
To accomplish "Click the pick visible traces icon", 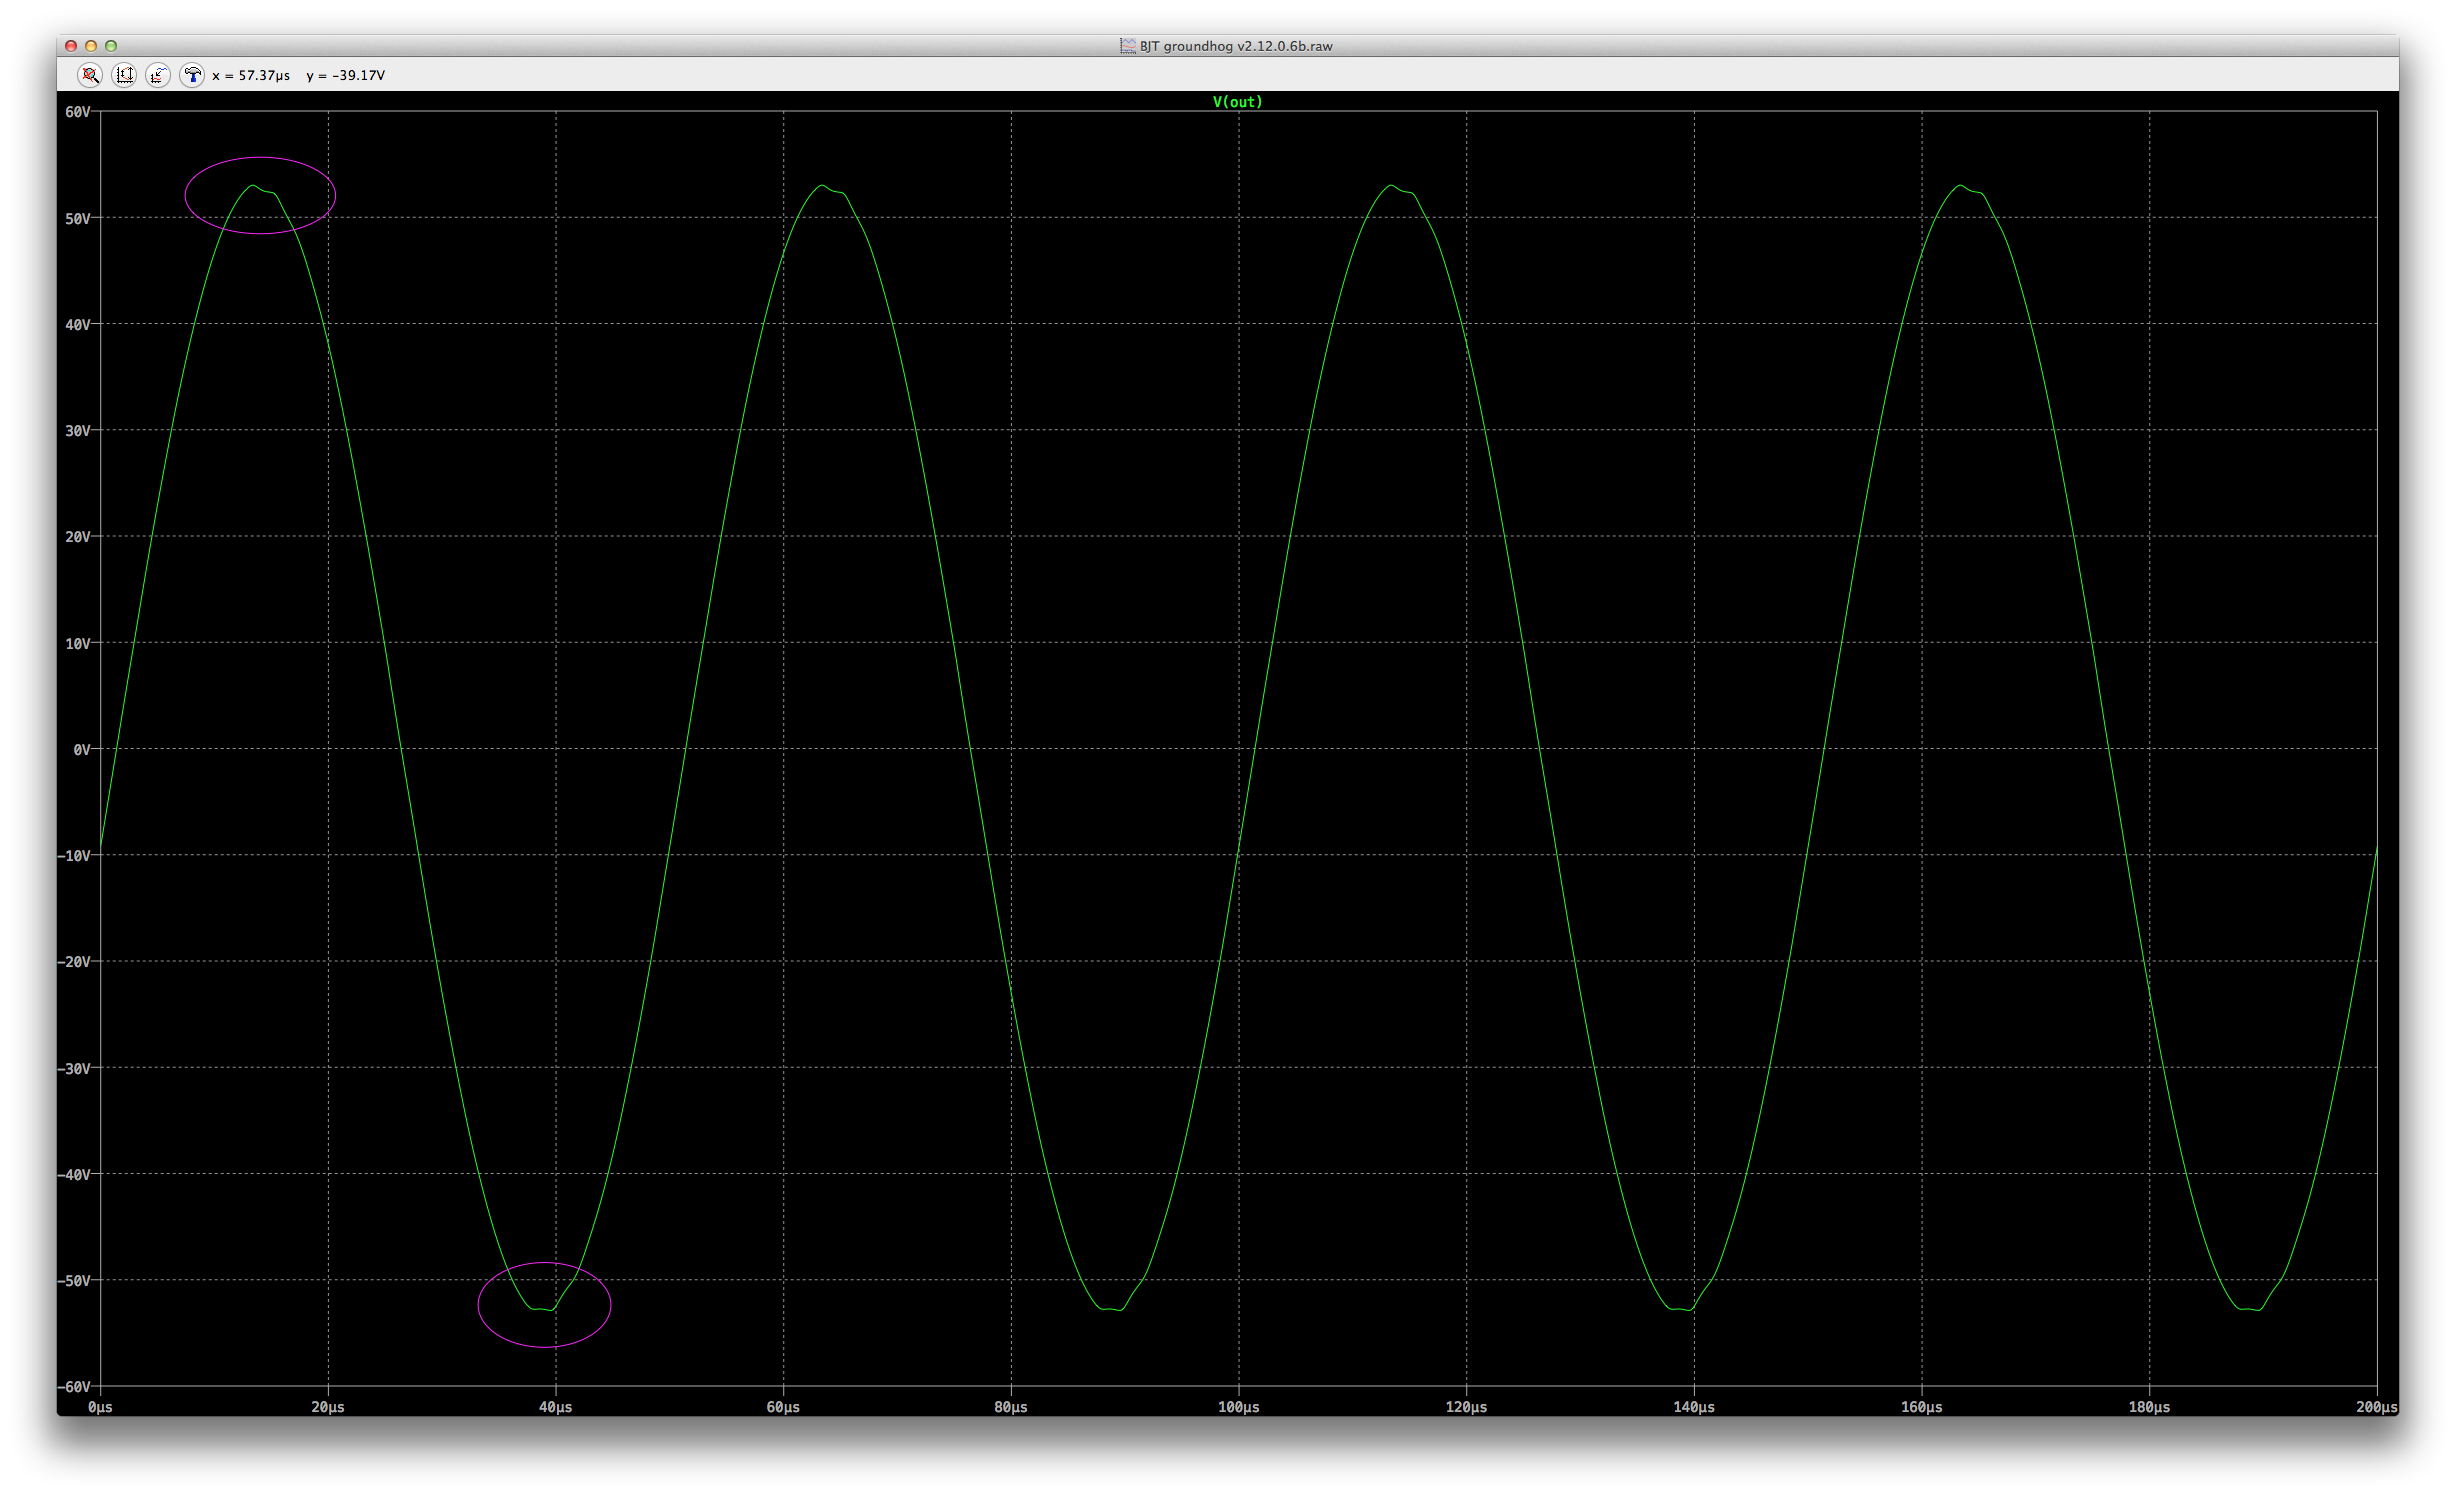I will pyautogui.click(x=158, y=75).
